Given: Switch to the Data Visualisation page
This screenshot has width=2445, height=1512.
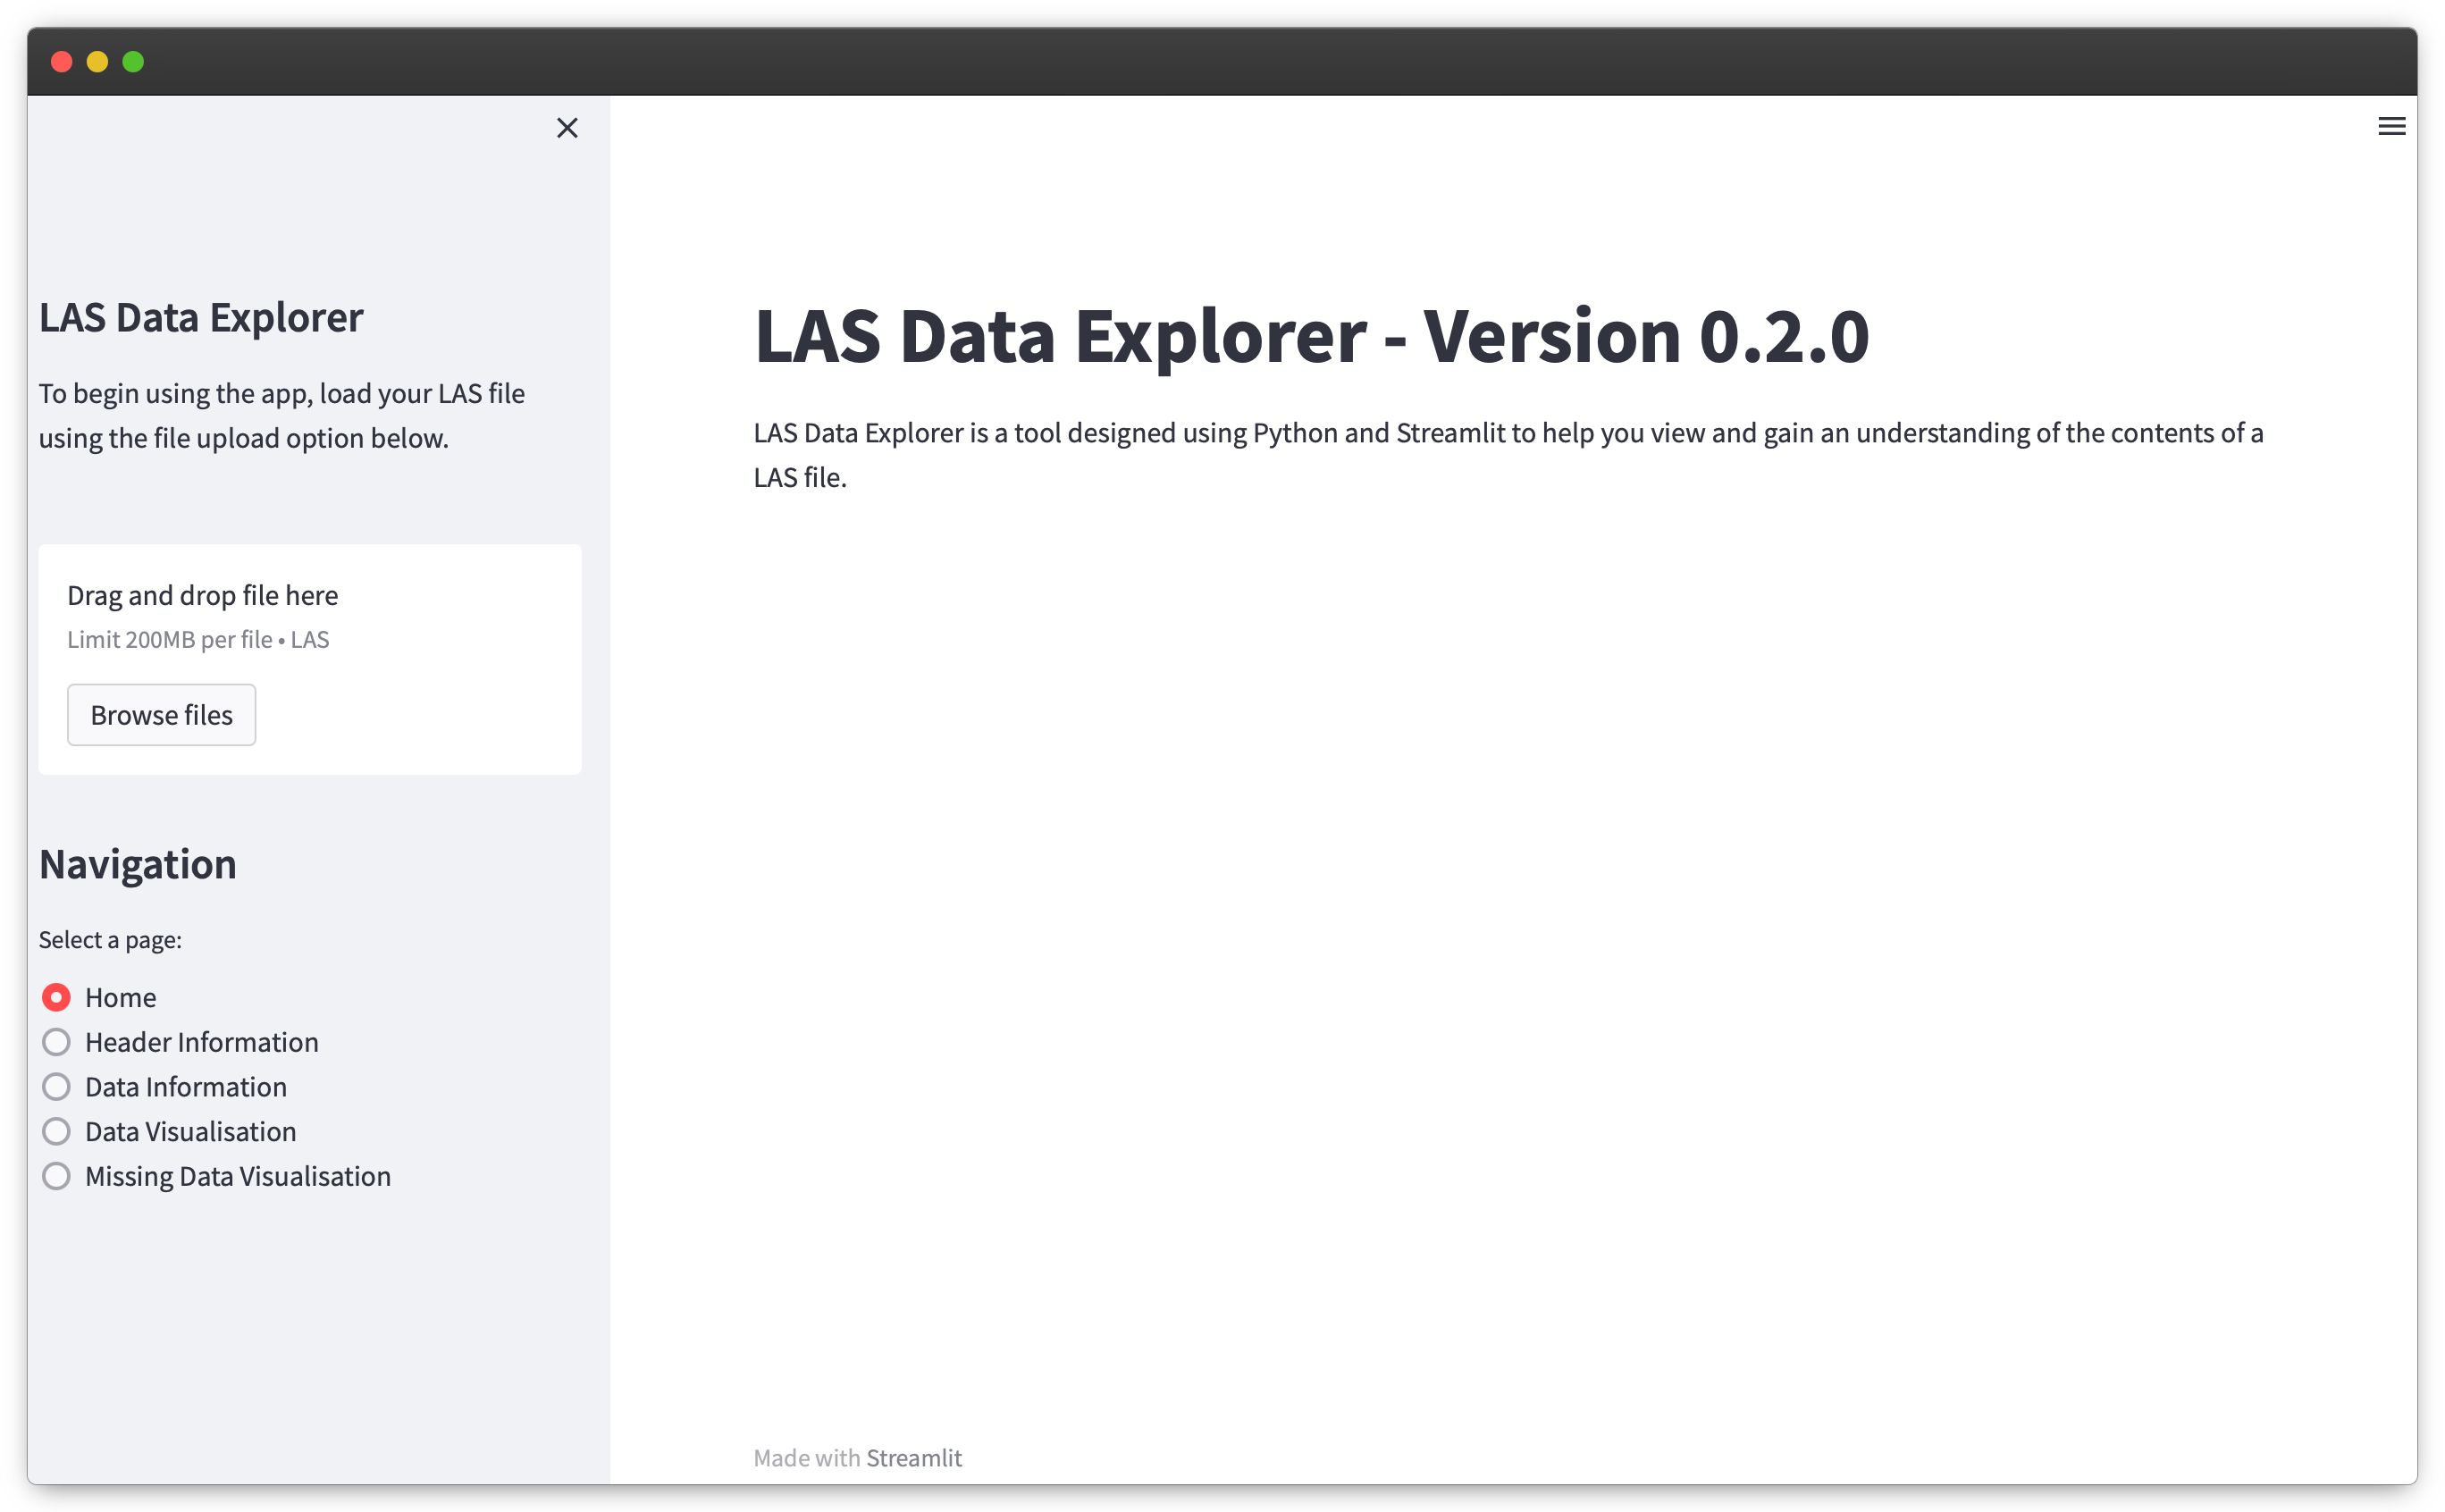Looking at the screenshot, I should [x=57, y=1131].
